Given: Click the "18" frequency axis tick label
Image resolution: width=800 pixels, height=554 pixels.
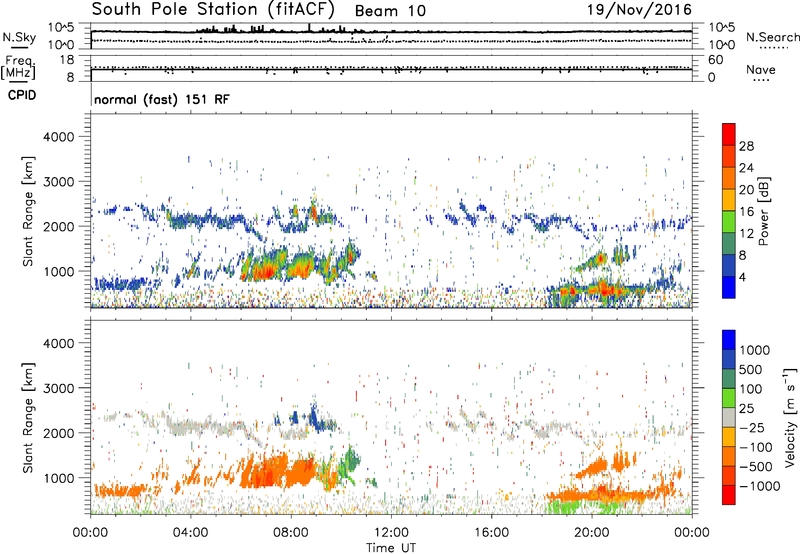Looking at the screenshot, I should 67,60.
